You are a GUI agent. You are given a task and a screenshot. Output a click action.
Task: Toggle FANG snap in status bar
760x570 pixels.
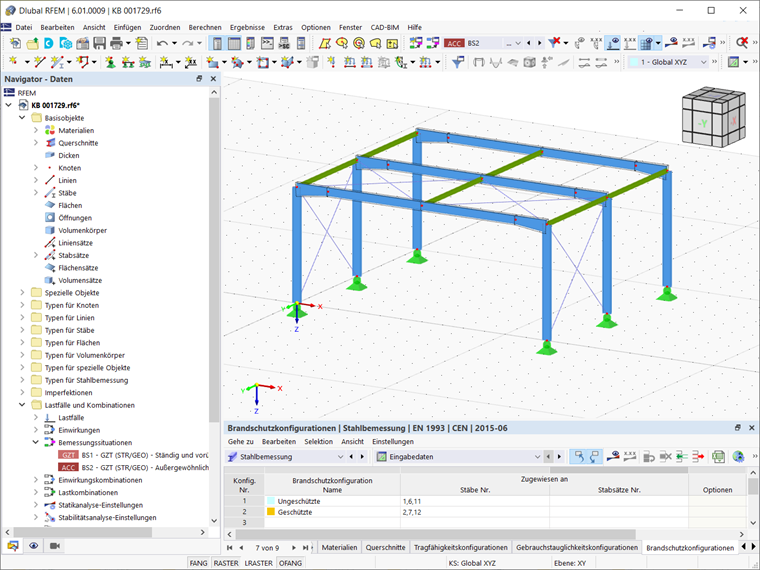pos(198,563)
